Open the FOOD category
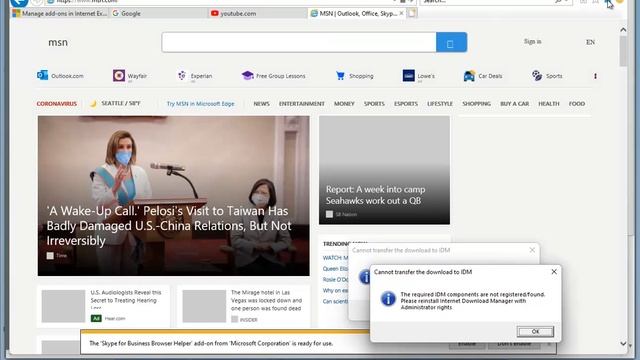 [577, 104]
